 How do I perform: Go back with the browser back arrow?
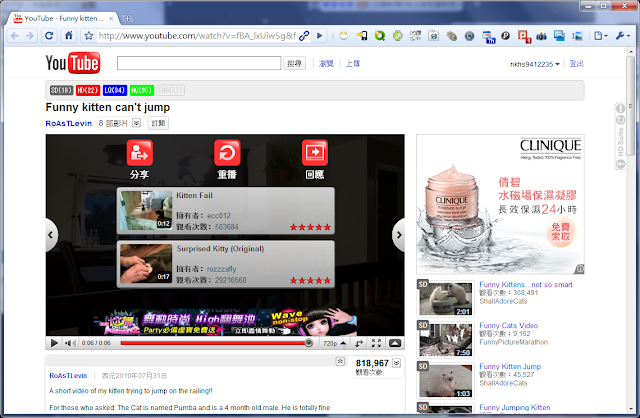15,36
